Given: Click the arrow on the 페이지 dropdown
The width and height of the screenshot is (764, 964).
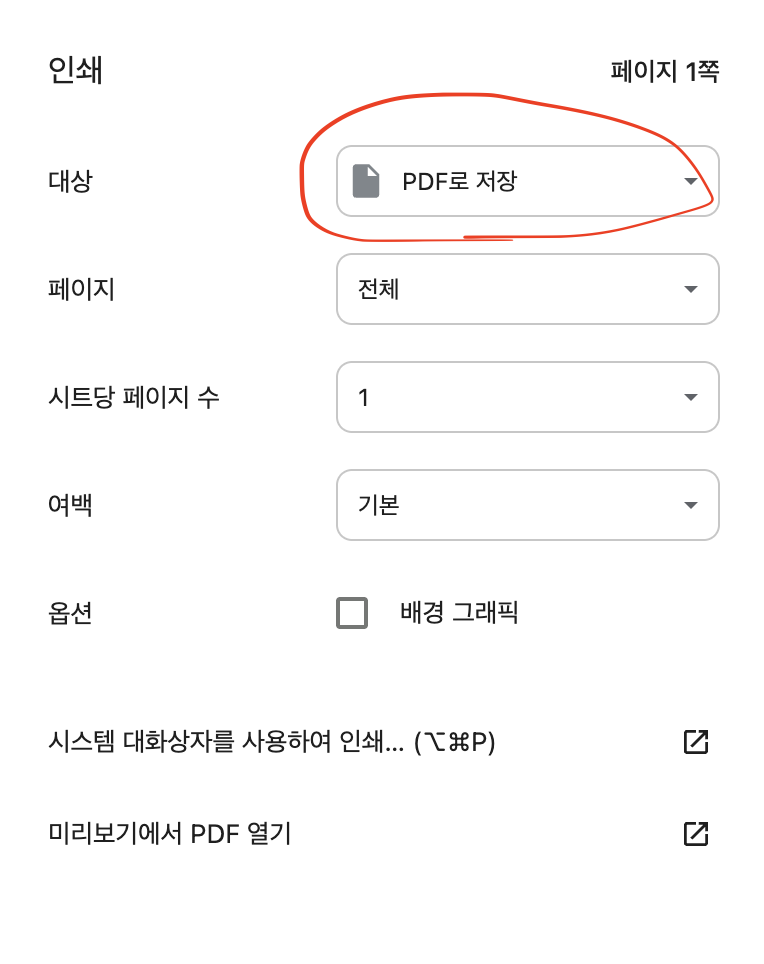Looking at the screenshot, I should pos(690,289).
